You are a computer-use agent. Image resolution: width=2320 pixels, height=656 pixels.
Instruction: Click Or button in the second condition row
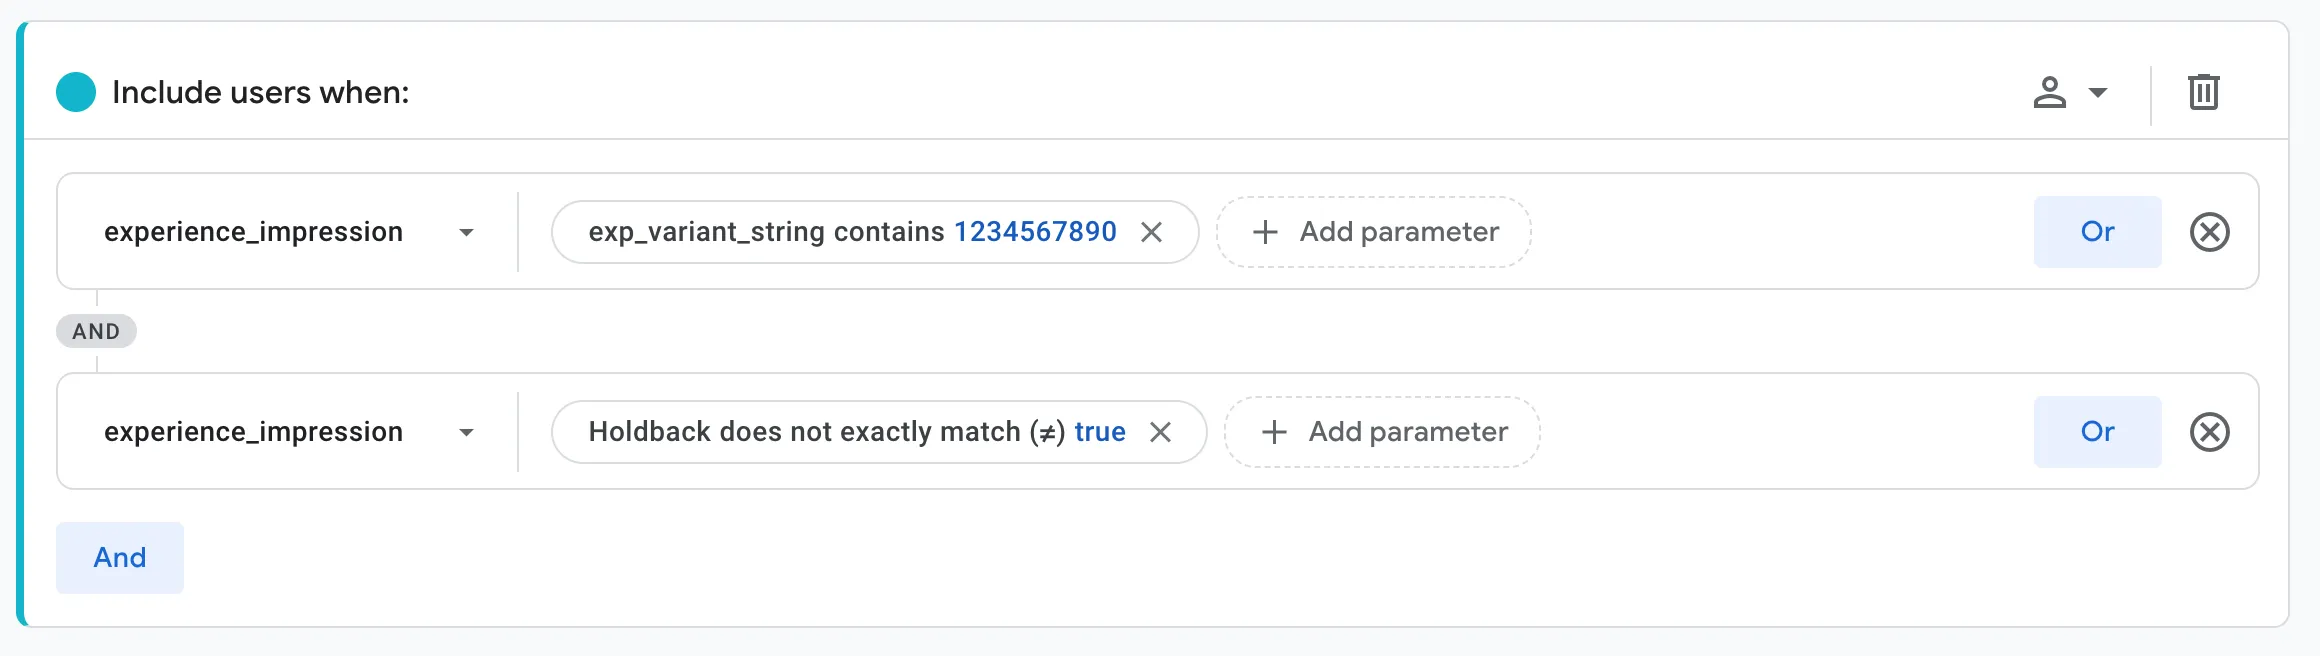[2097, 432]
